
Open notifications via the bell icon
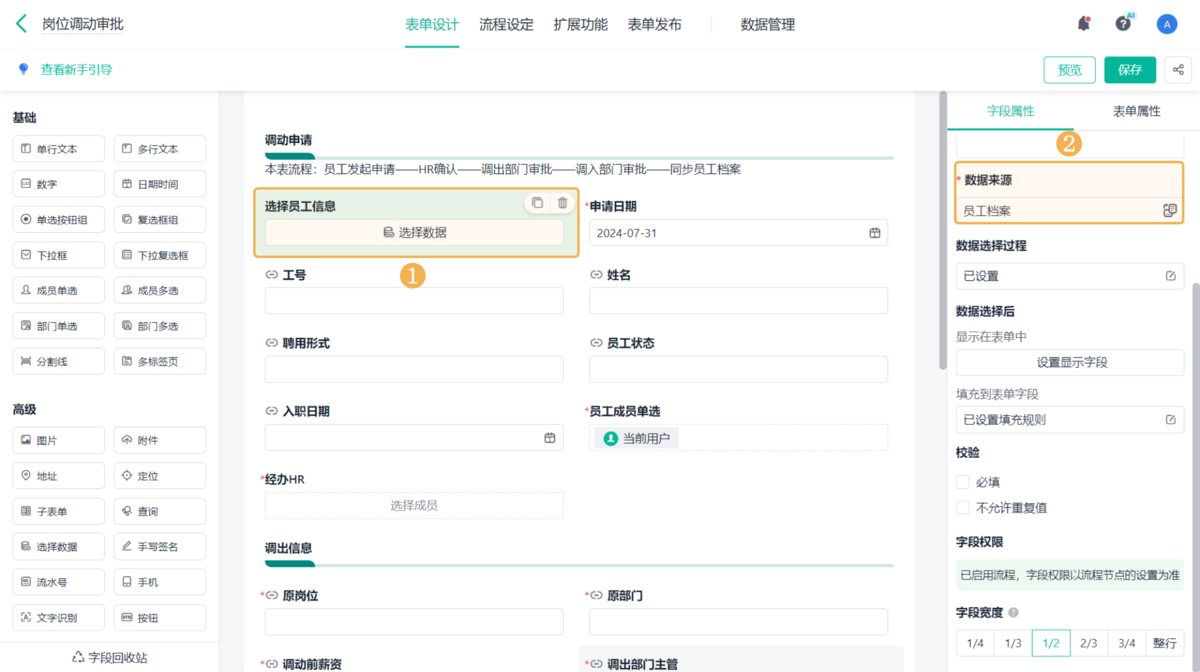click(1084, 23)
